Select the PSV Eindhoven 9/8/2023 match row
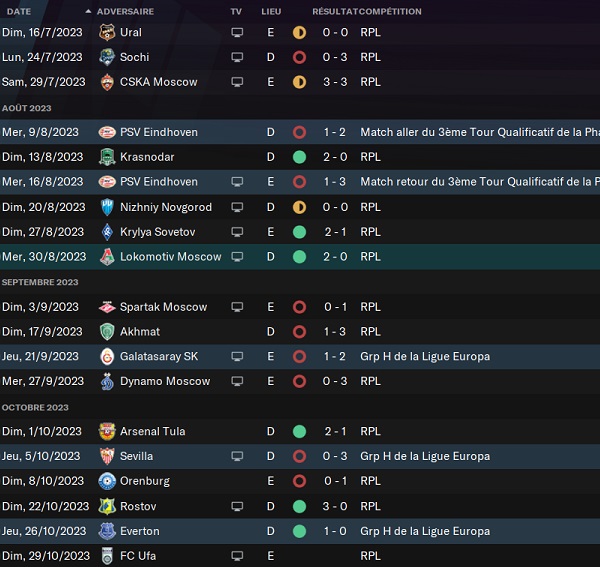 [x=300, y=132]
